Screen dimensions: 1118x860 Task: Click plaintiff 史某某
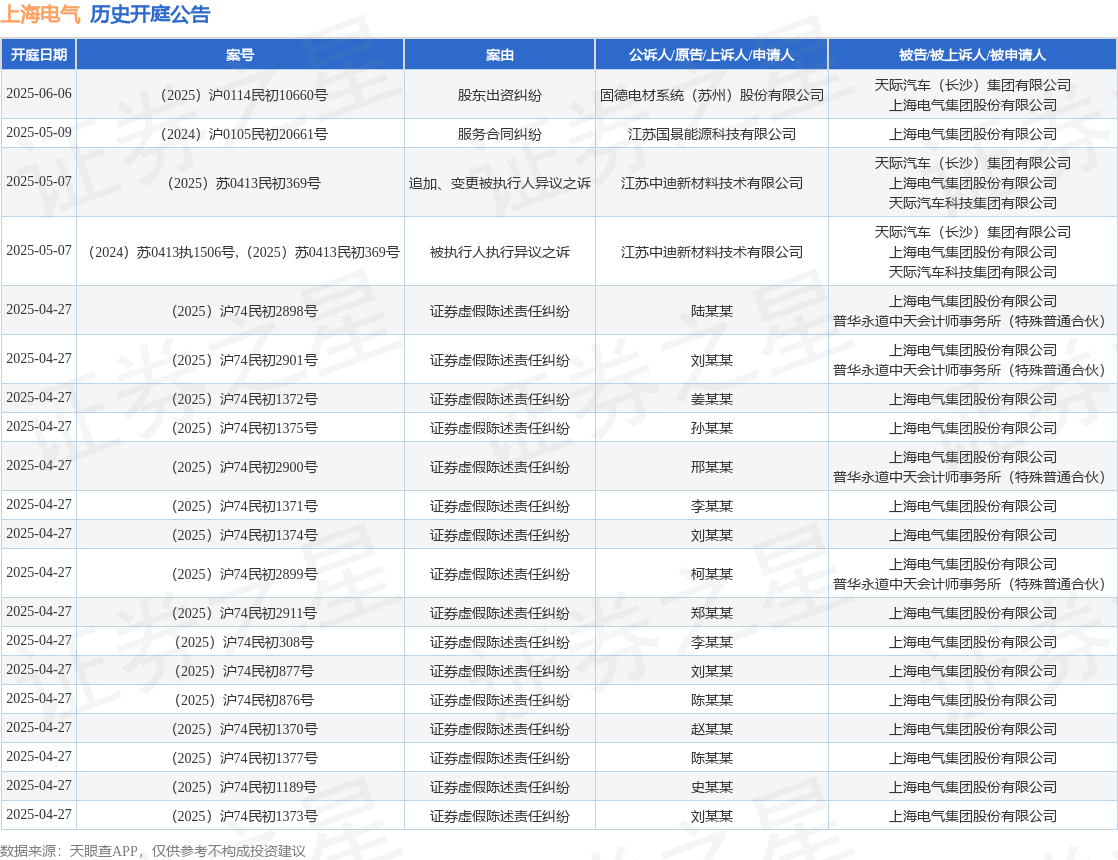pos(712,788)
